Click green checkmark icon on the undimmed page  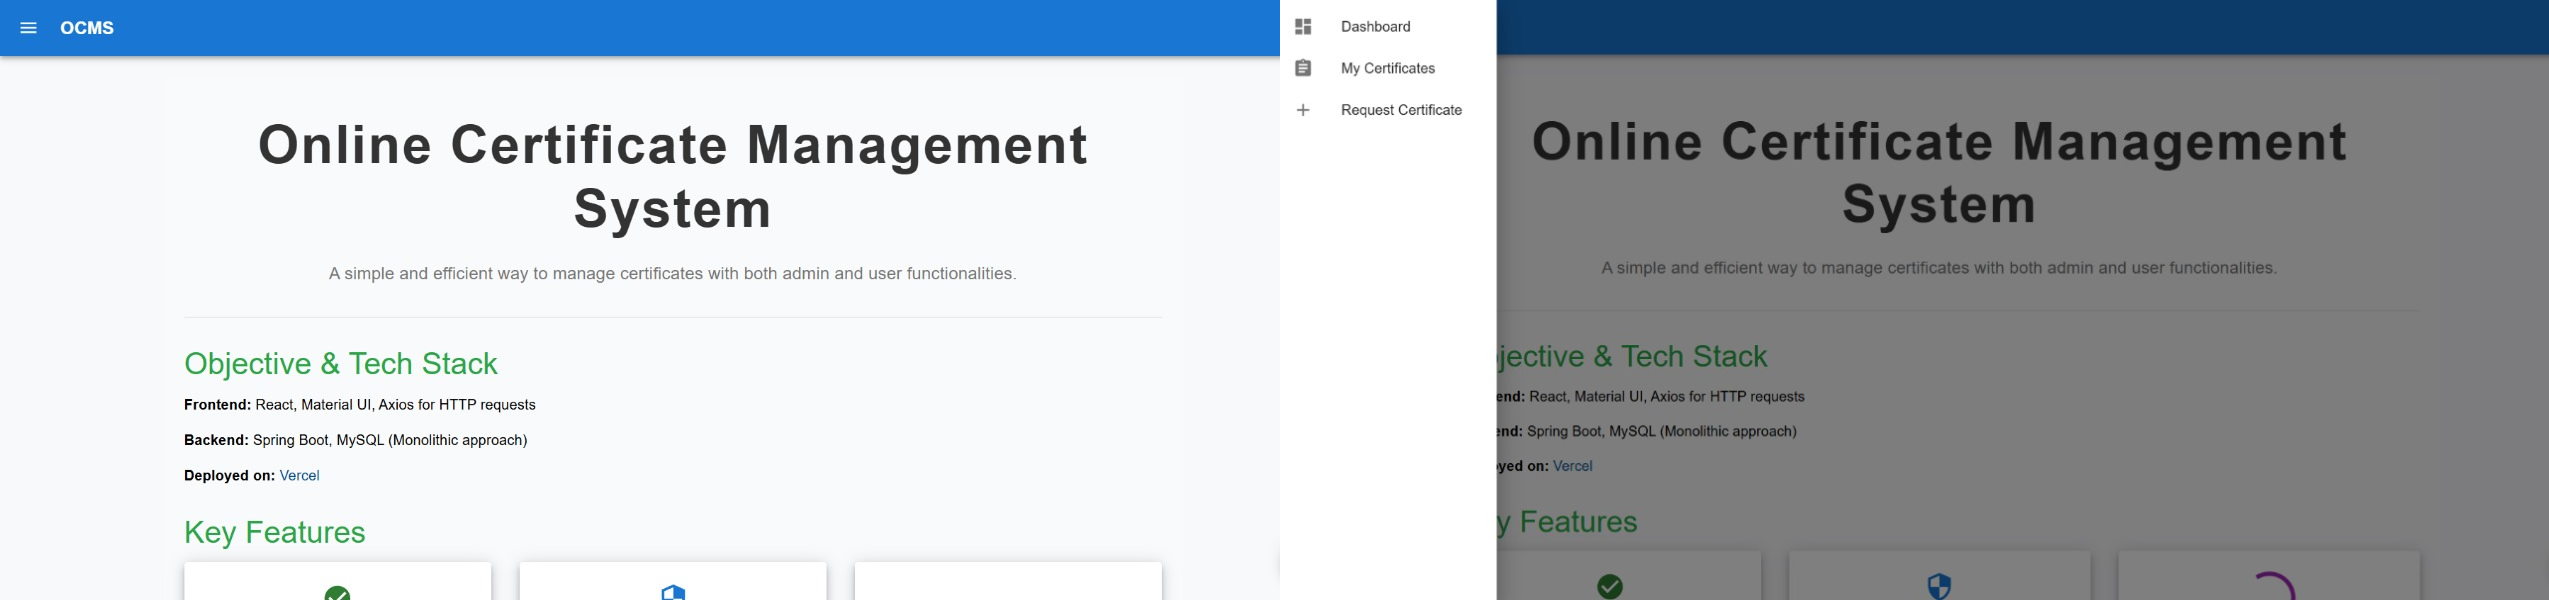[x=337, y=593]
